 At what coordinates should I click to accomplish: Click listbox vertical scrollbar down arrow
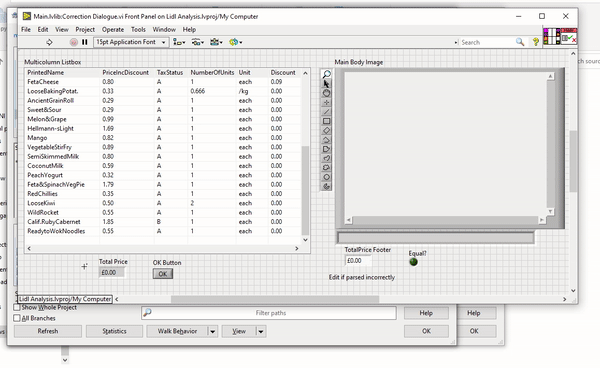click(305, 240)
